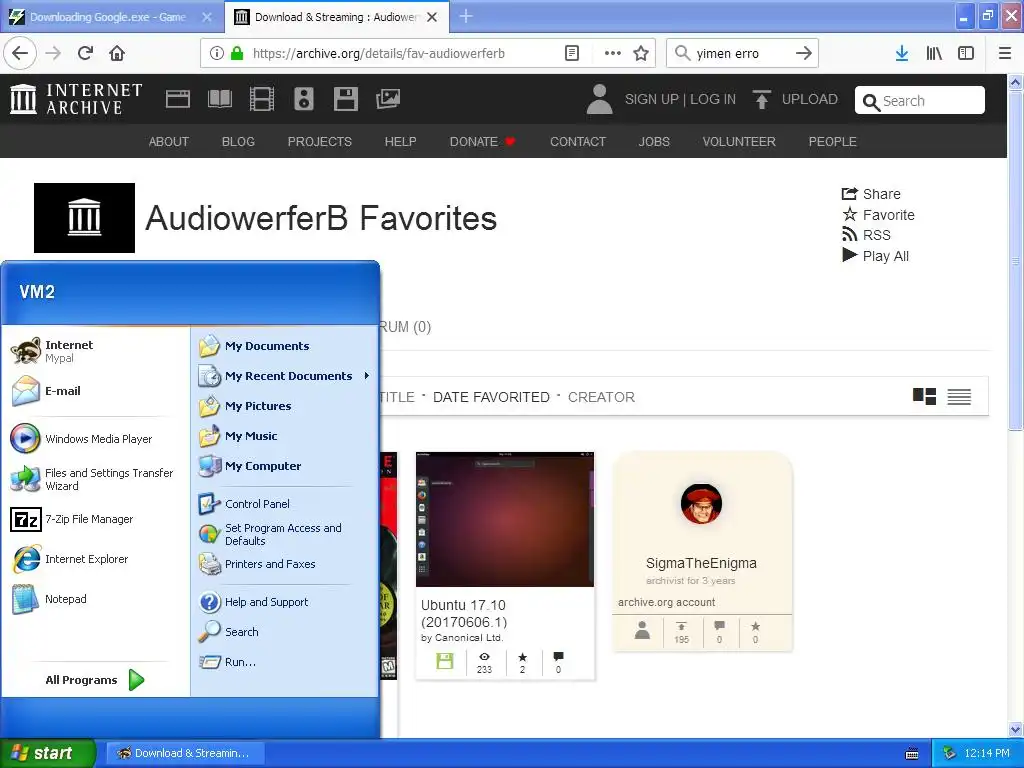1024x768 pixels.
Task: Open Internet Archive Software floppy icon
Action: [345, 99]
